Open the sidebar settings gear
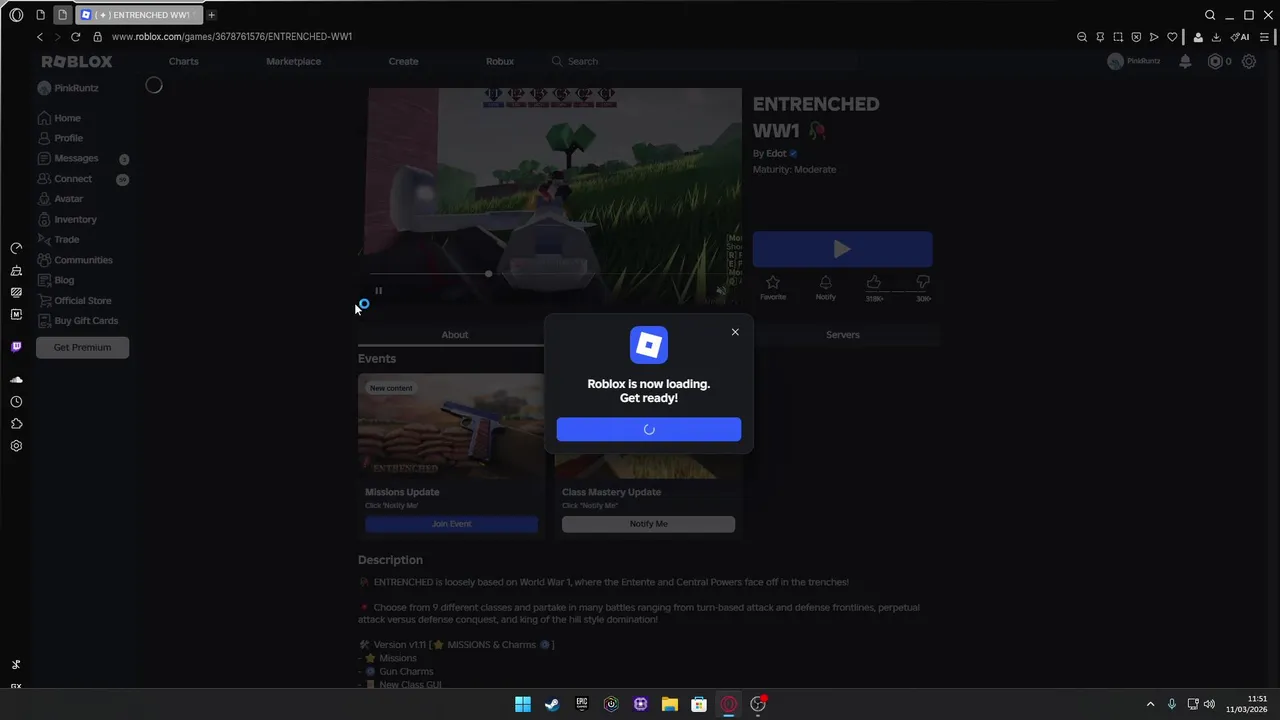This screenshot has height=720, width=1280. coord(16,446)
